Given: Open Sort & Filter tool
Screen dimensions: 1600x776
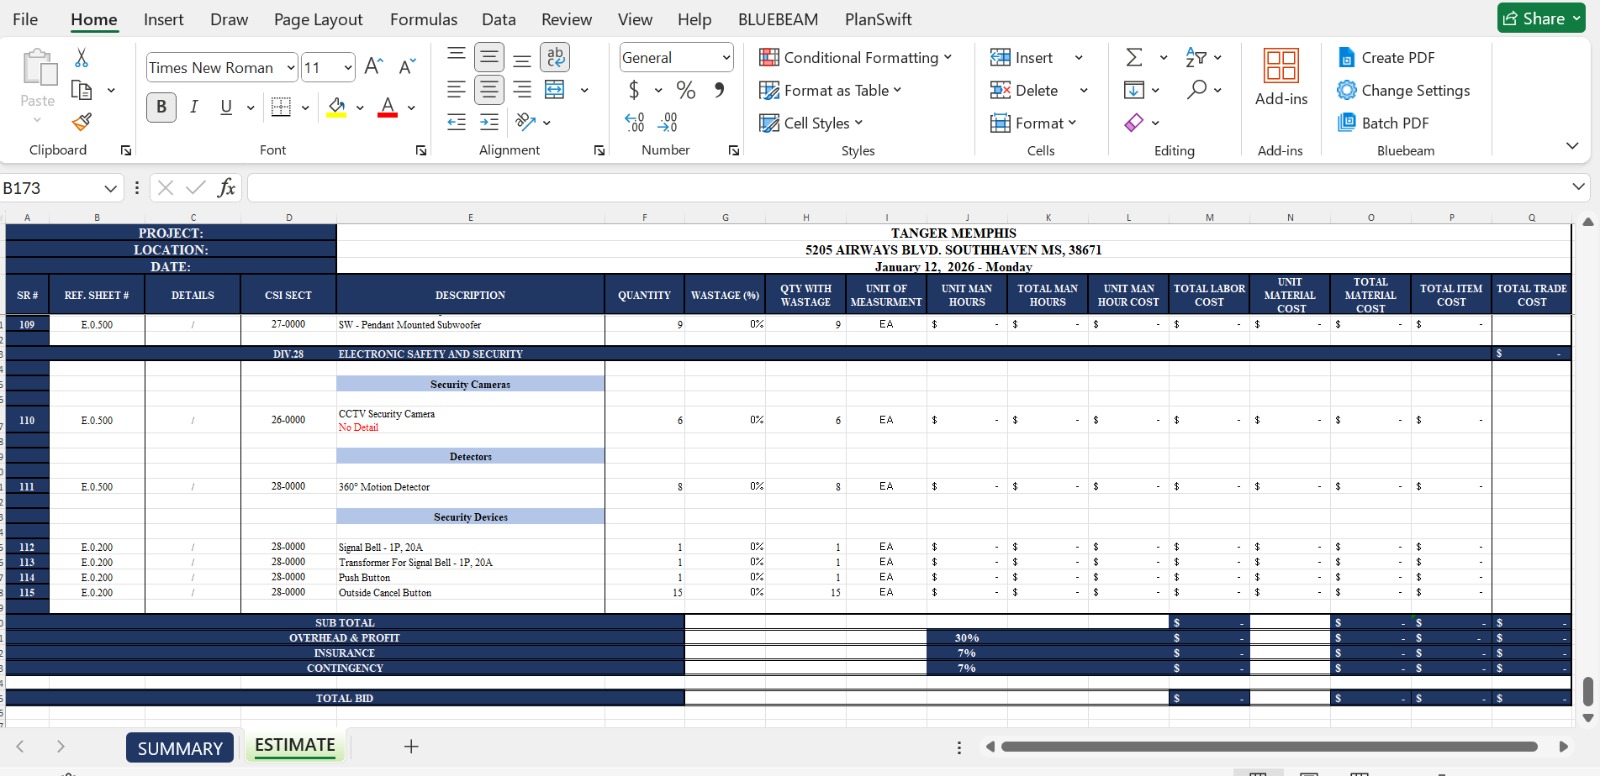Looking at the screenshot, I should click(x=1196, y=58).
